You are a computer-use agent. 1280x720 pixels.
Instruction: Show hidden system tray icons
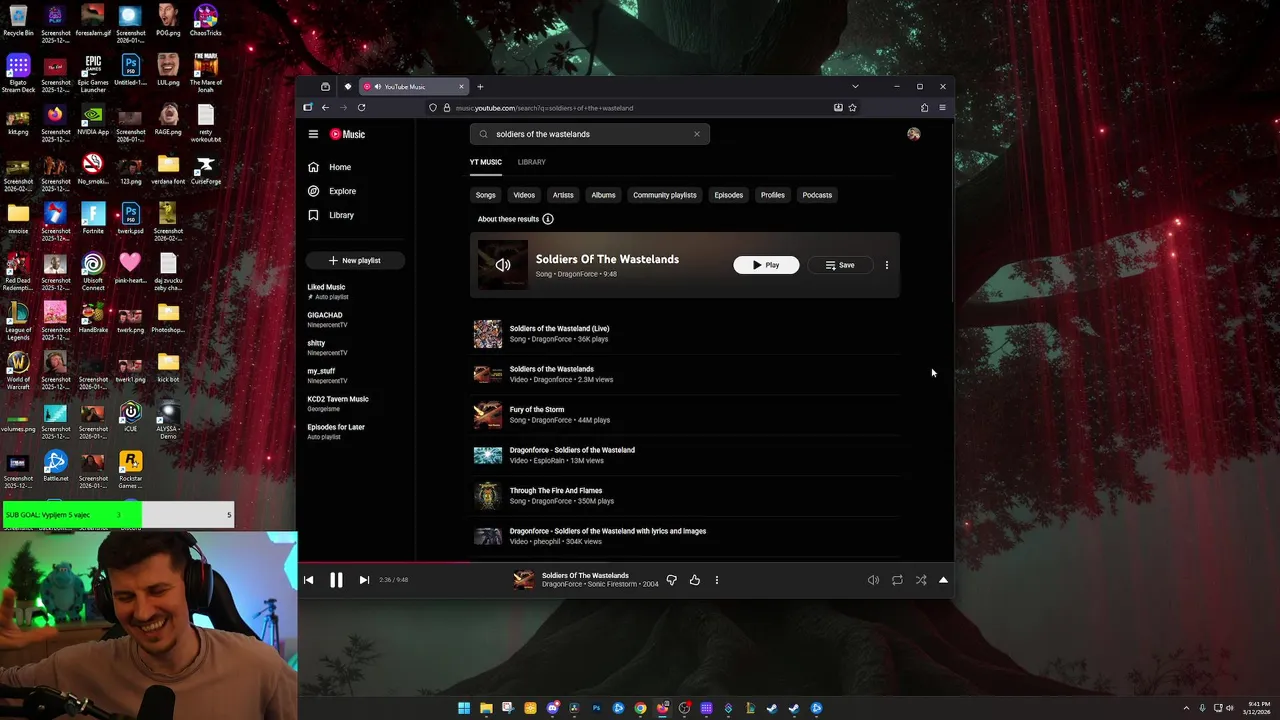(x=1186, y=708)
